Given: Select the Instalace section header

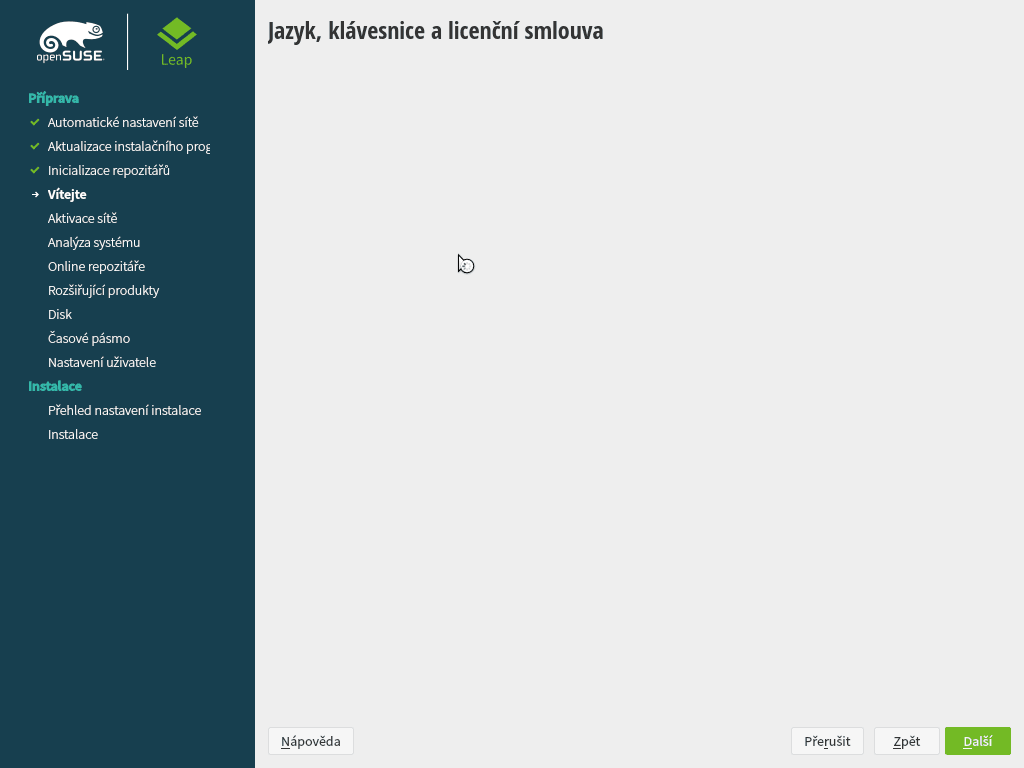Looking at the screenshot, I should tap(55, 386).
